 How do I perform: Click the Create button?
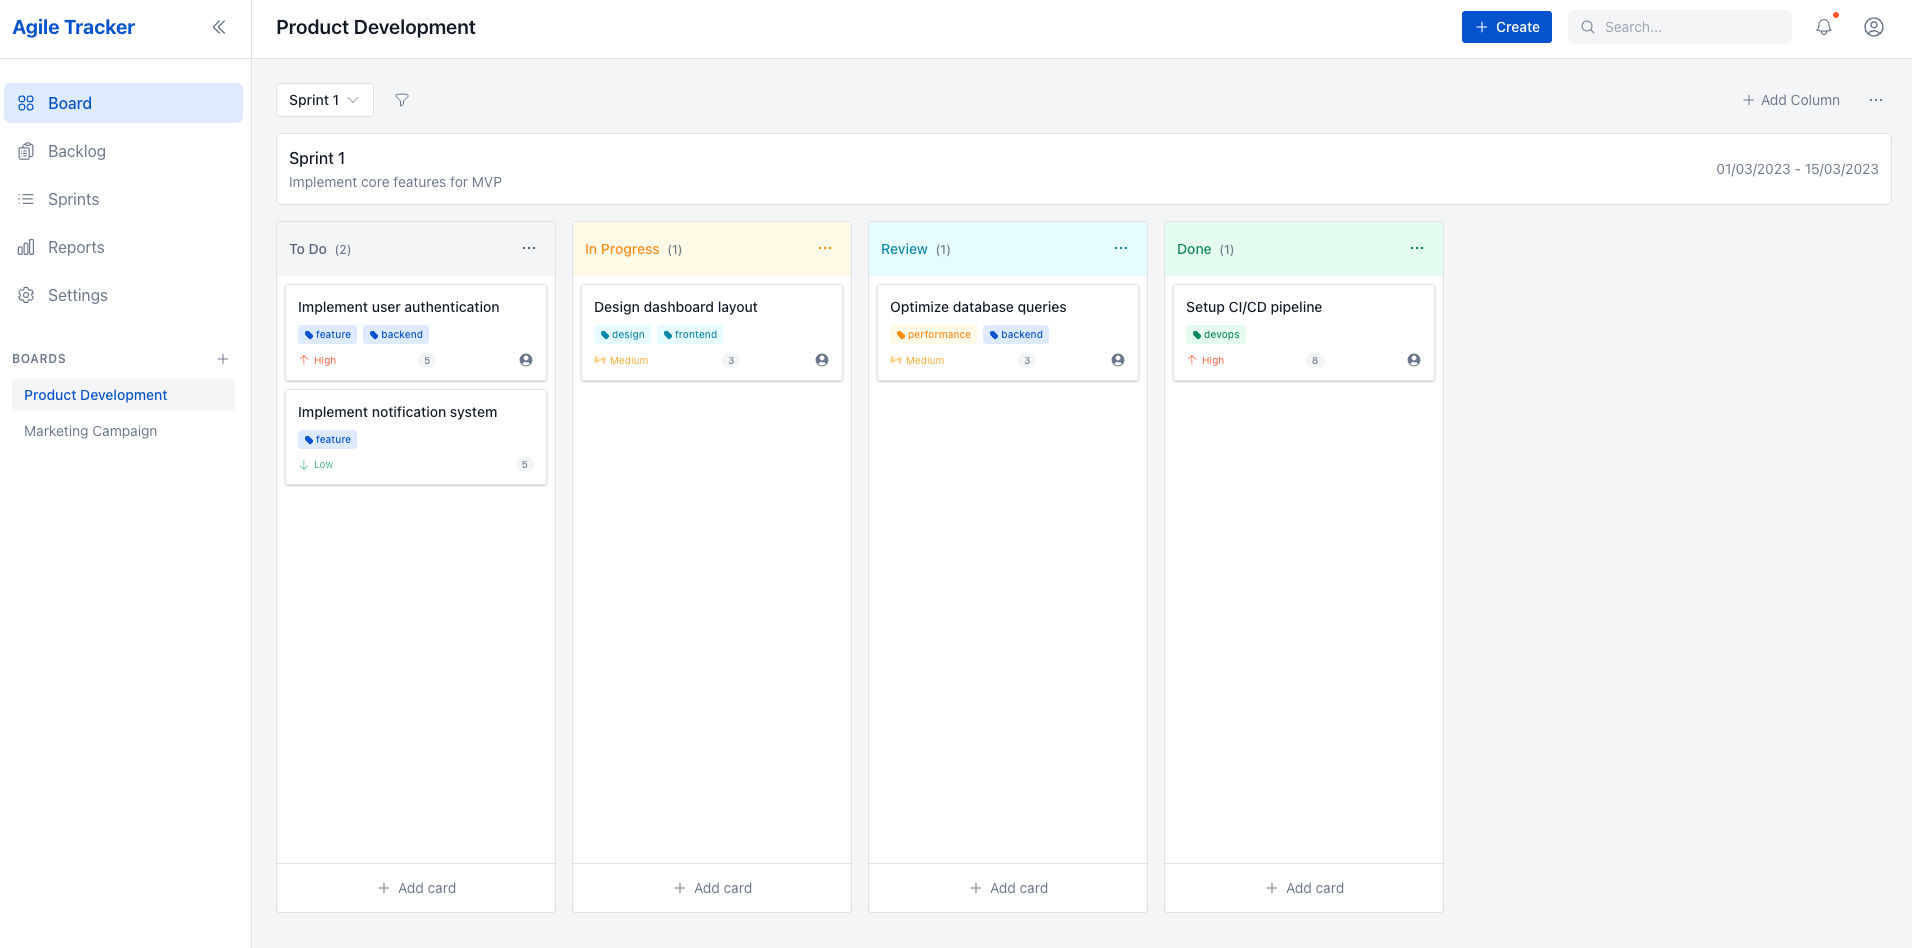tap(1506, 27)
